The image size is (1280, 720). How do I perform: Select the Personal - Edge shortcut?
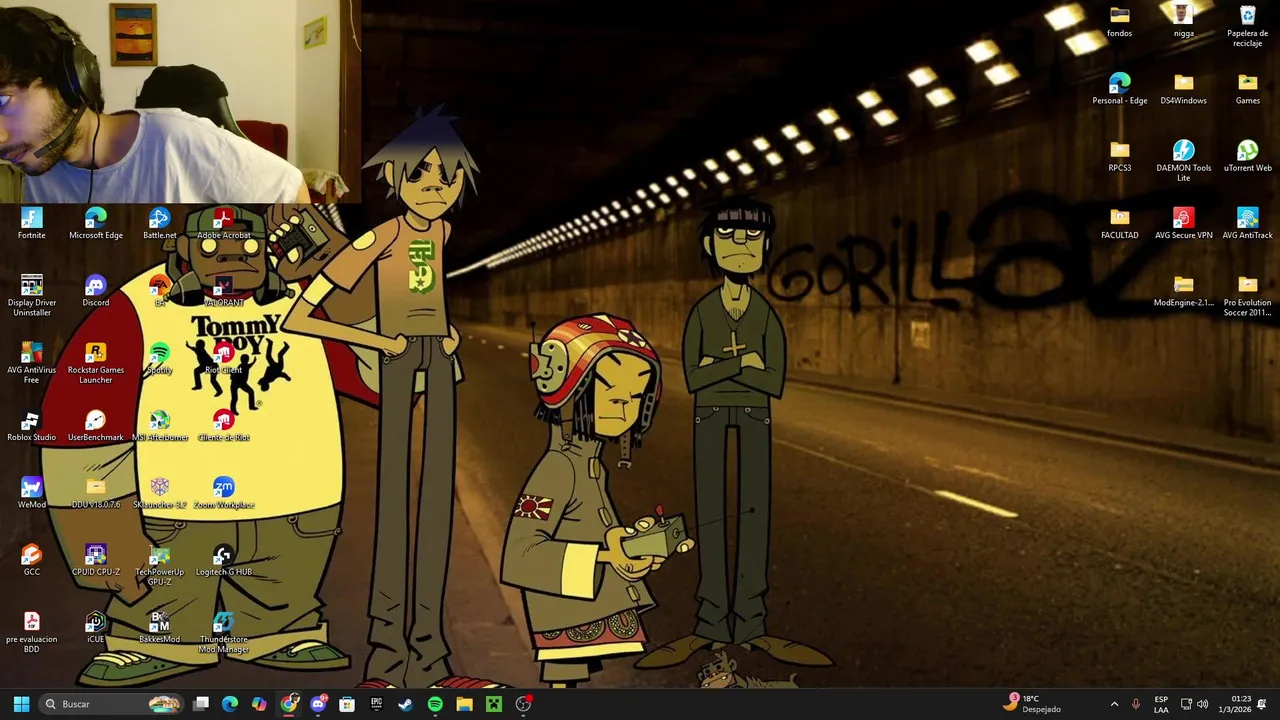pos(1120,89)
